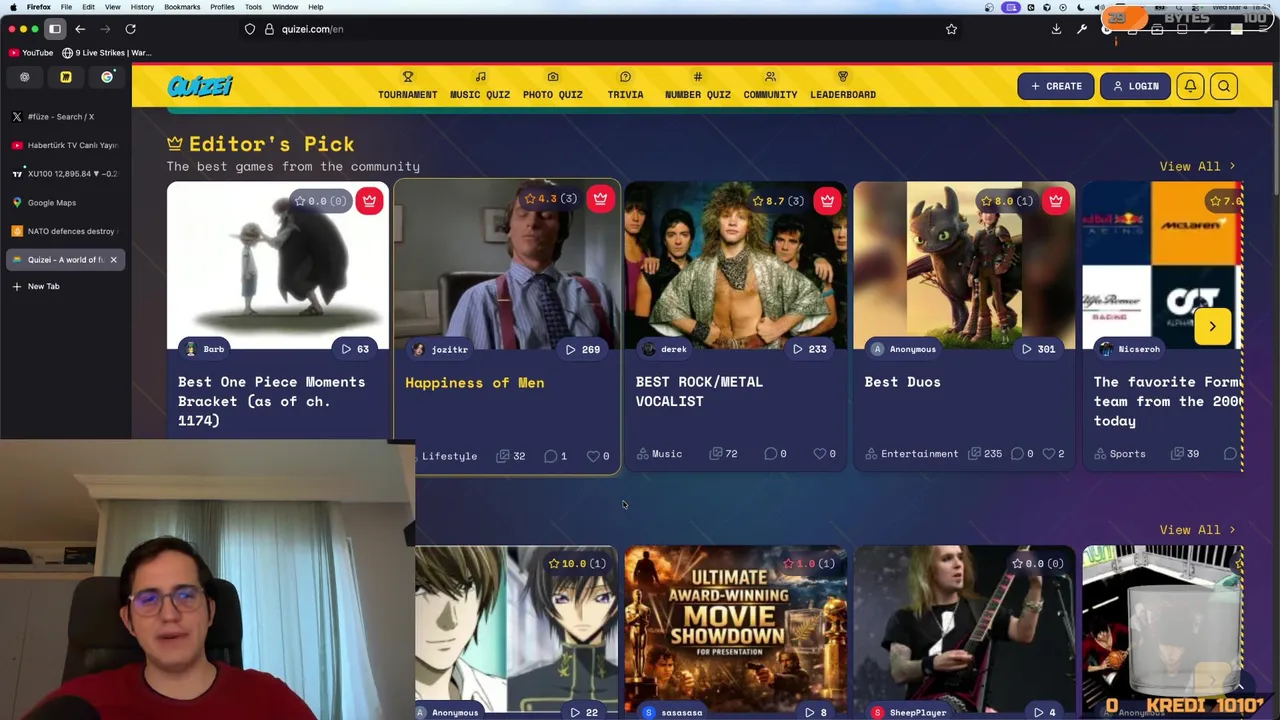
Task: Open a New Tab in sidebar
Action: pos(66,286)
